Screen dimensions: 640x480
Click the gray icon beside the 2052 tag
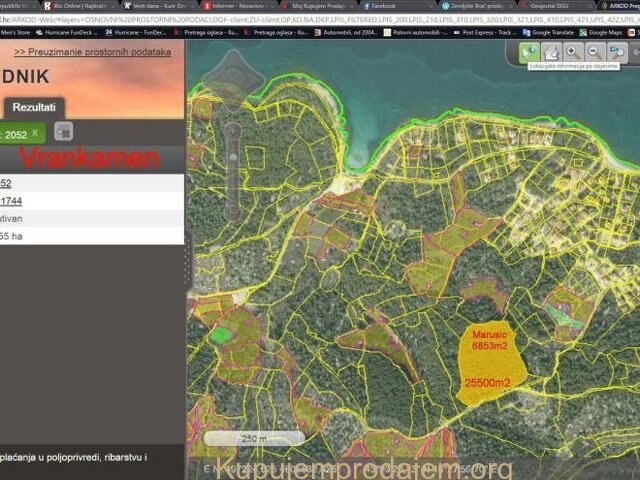(64, 131)
